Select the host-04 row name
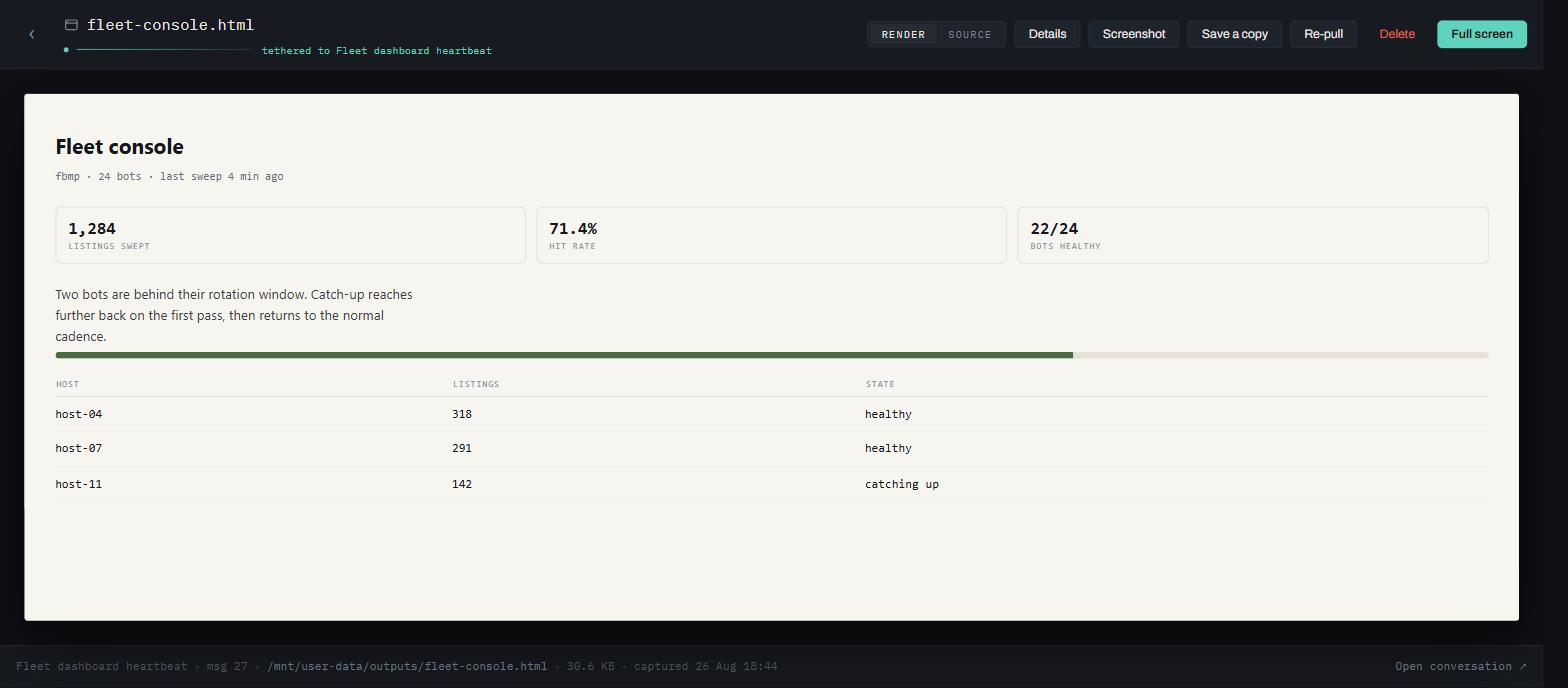 (x=79, y=414)
